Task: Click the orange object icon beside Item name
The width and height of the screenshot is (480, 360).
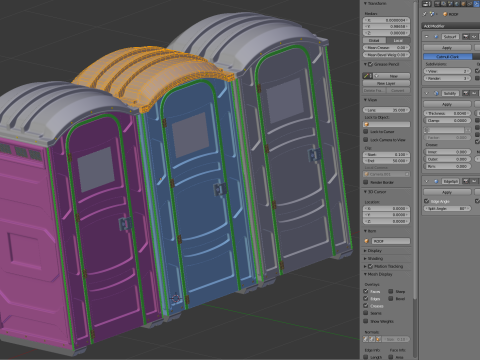Action: (x=367, y=241)
